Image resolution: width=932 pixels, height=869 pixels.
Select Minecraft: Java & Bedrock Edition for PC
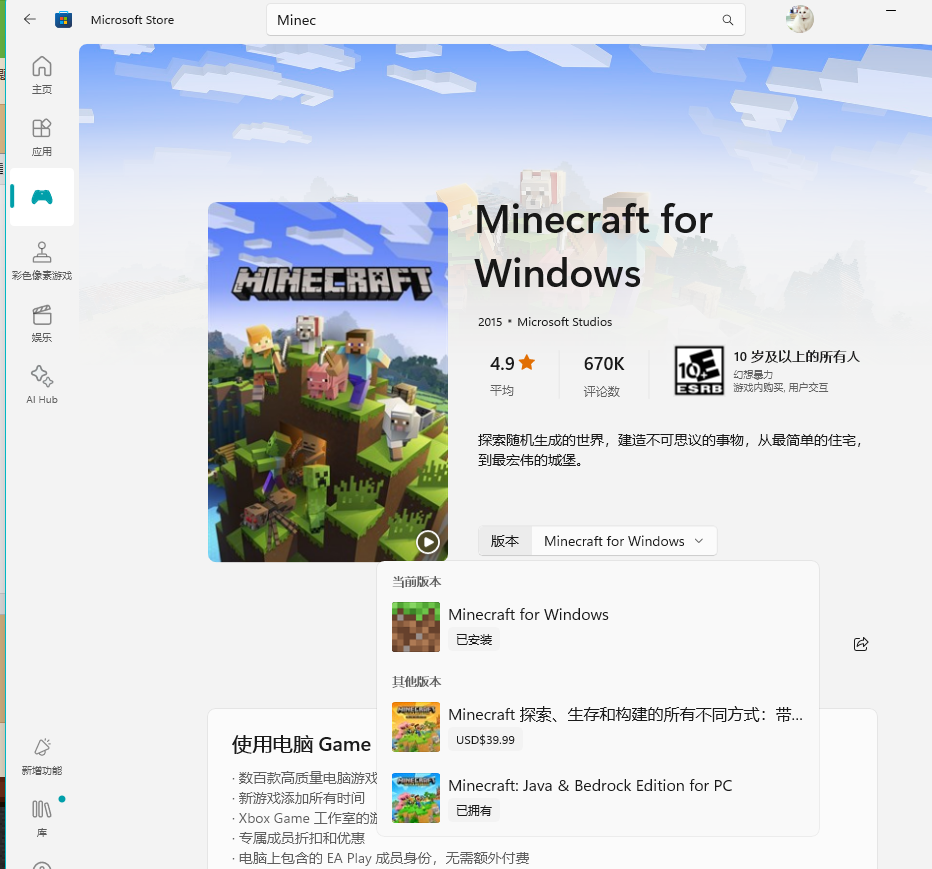coord(598,798)
